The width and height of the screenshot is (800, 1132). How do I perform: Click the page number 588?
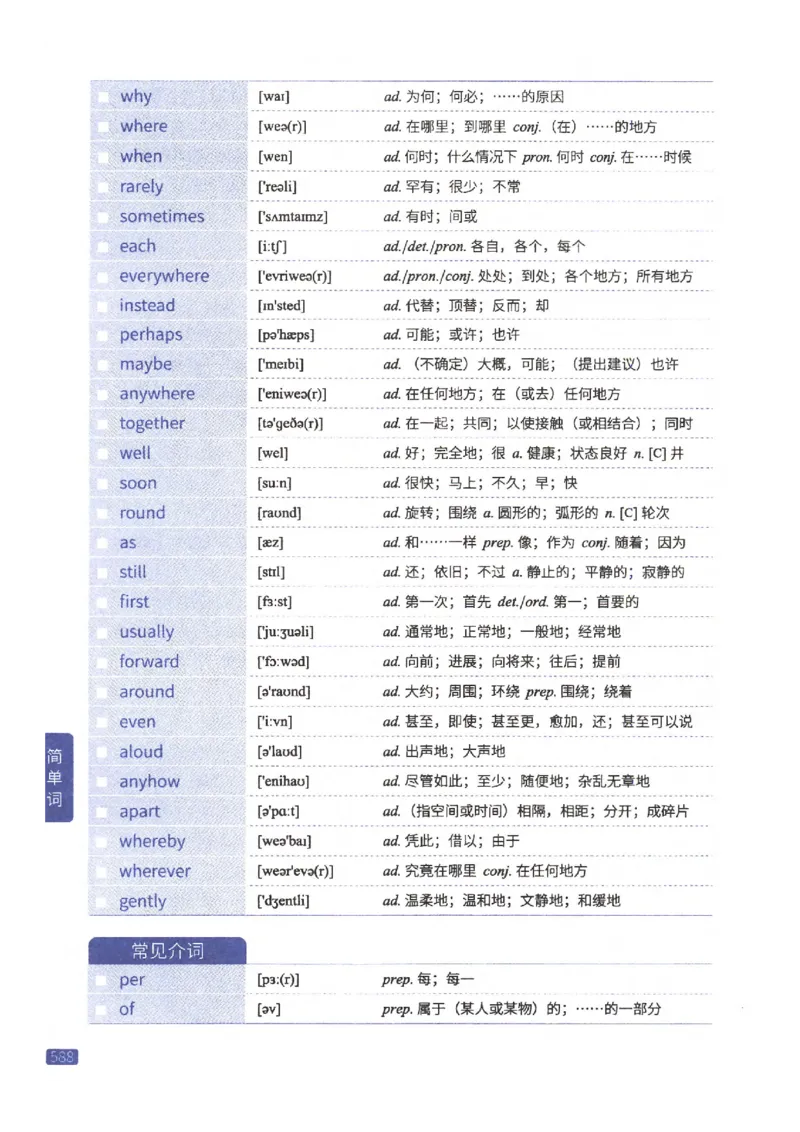tap(62, 1058)
